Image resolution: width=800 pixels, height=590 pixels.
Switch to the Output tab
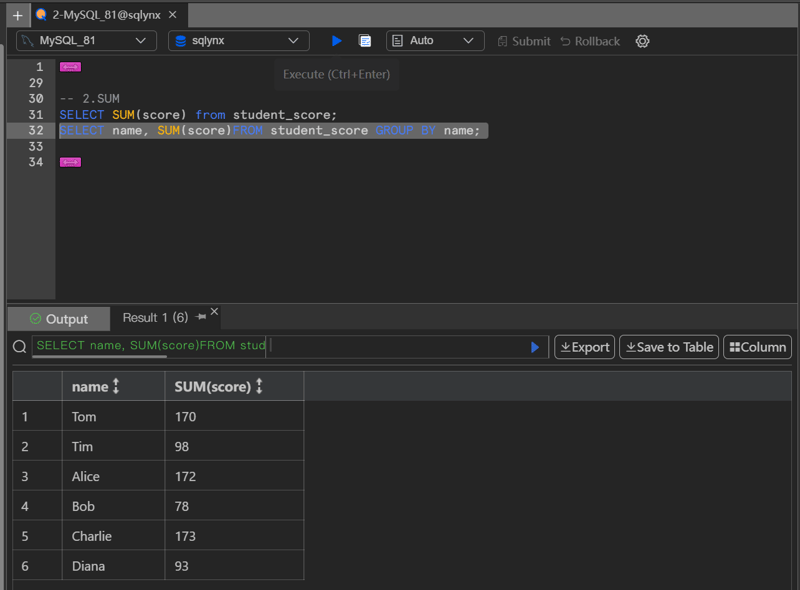pos(59,319)
